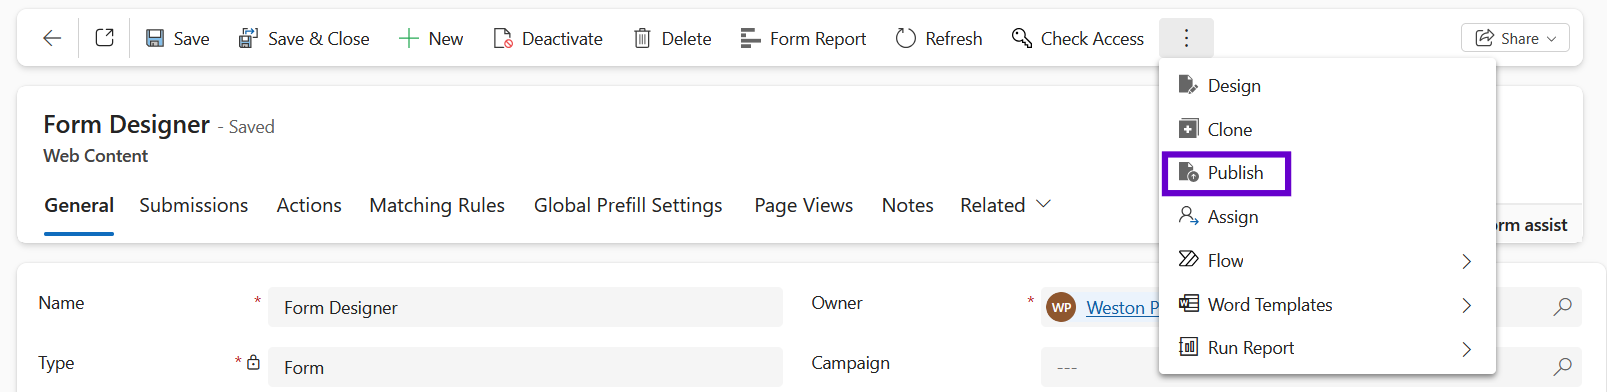The image size is (1607, 392).
Task: Click the Run Report icon
Action: coord(1188,347)
